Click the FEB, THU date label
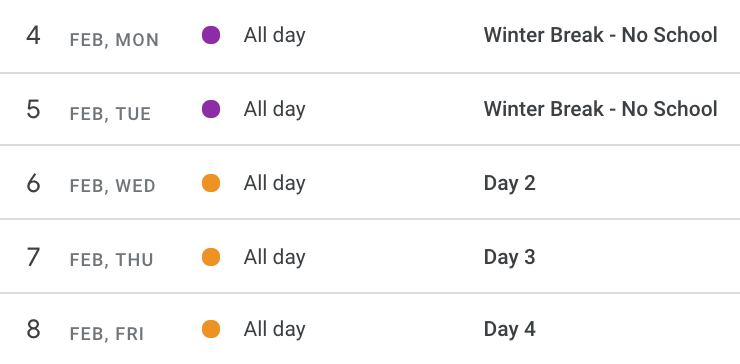The height and width of the screenshot is (364, 740). coord(111,260)
